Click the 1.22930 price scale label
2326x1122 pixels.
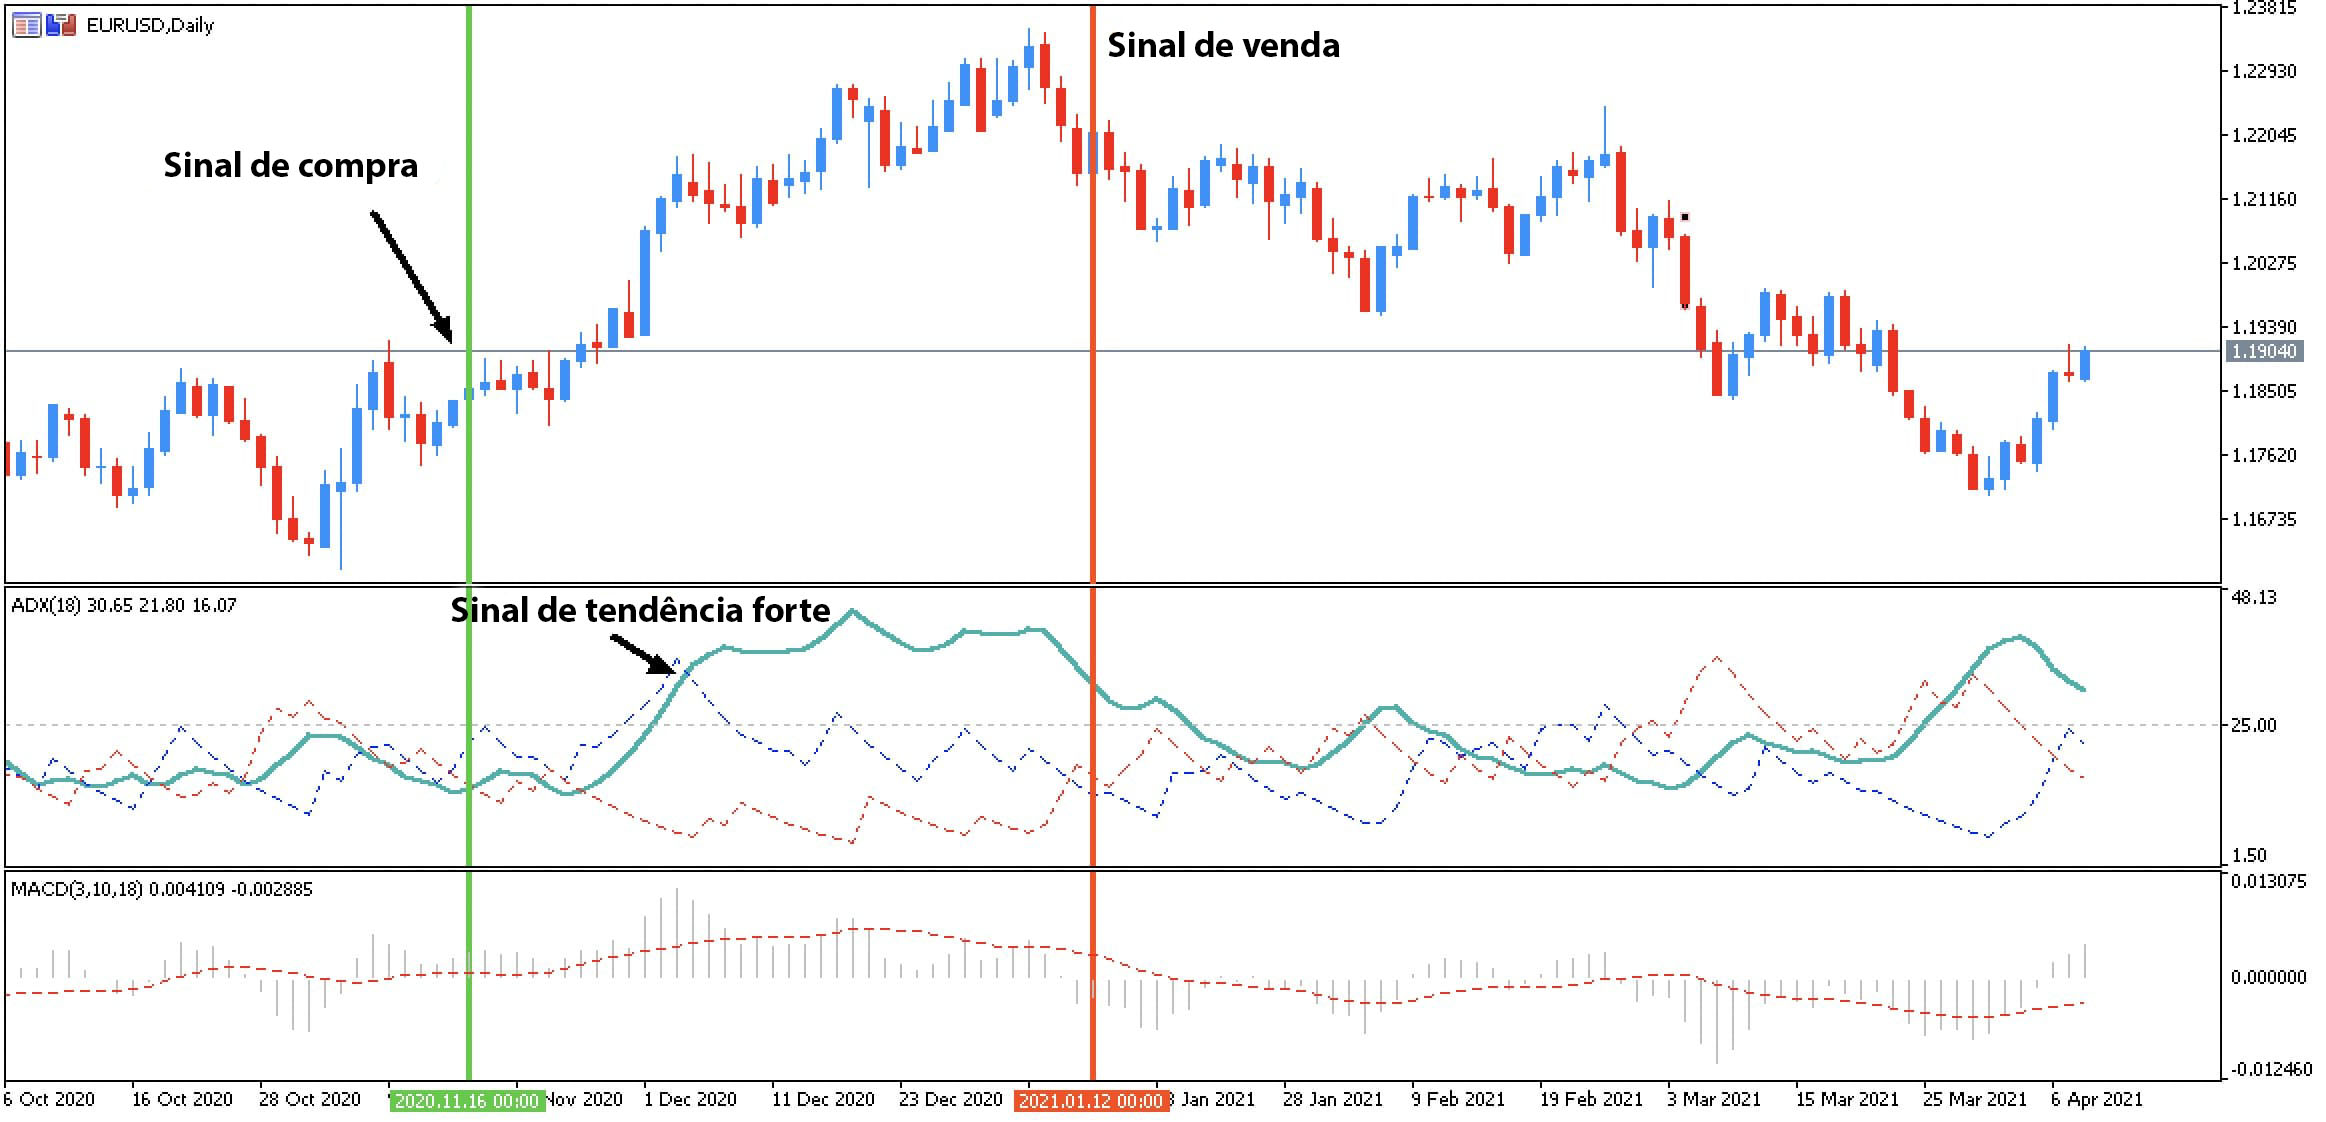pyautogui.click(x=2264, y=71)
